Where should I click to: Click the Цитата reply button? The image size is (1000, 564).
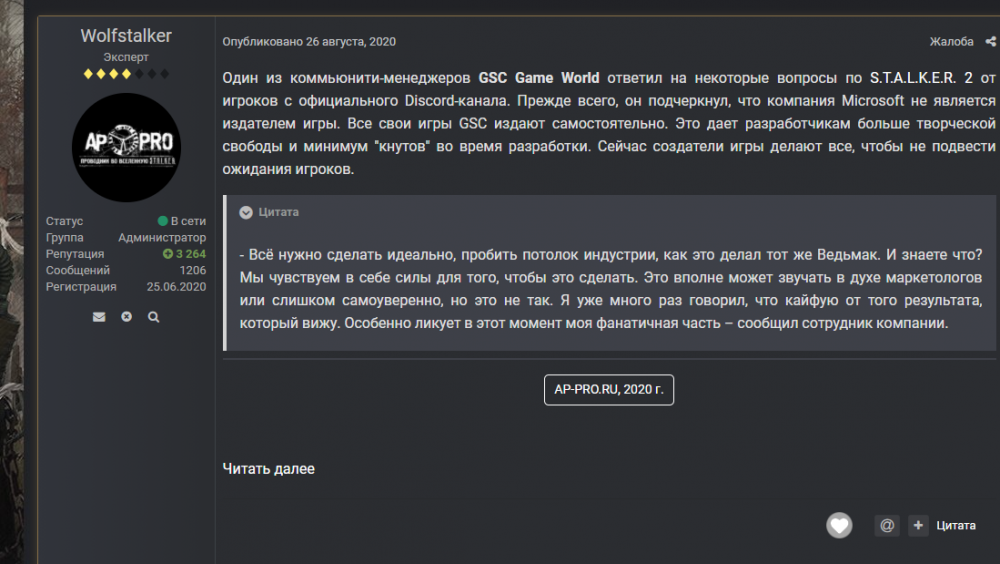956,525
